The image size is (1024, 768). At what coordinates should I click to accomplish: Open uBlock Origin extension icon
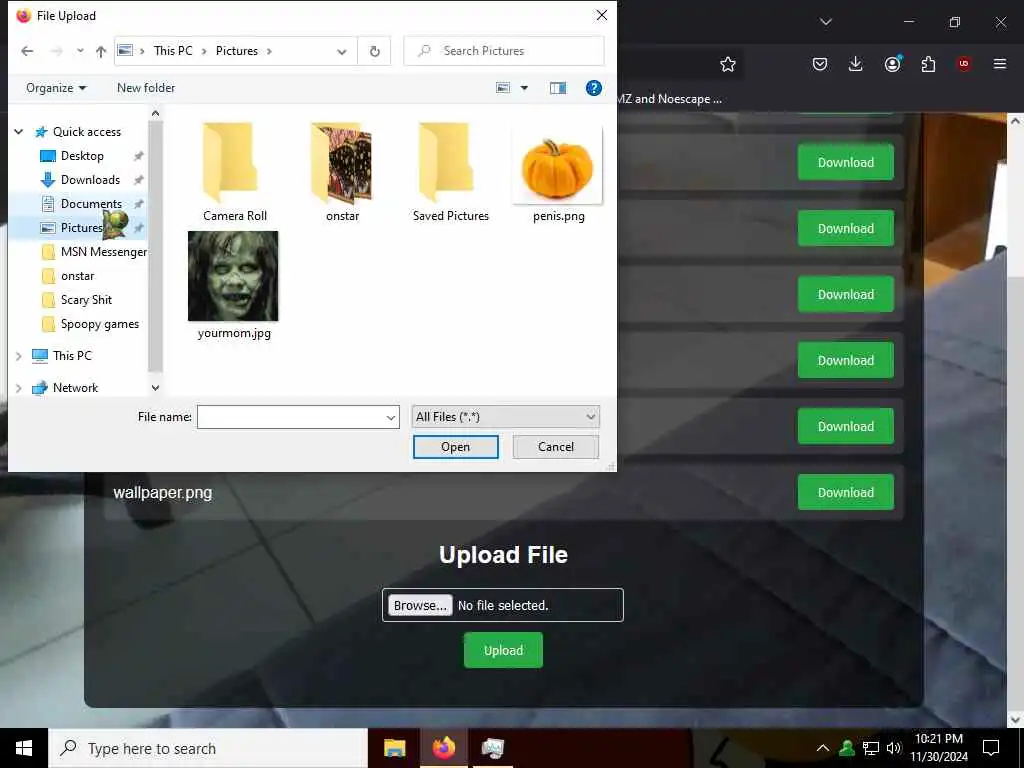coord(964,64)
